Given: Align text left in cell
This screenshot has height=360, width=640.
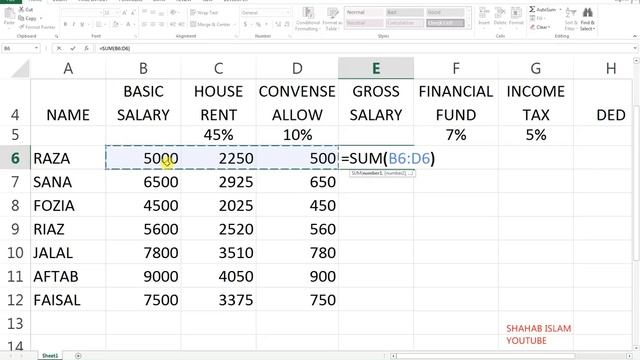Looking at the screenshot, I should point(145,25).
